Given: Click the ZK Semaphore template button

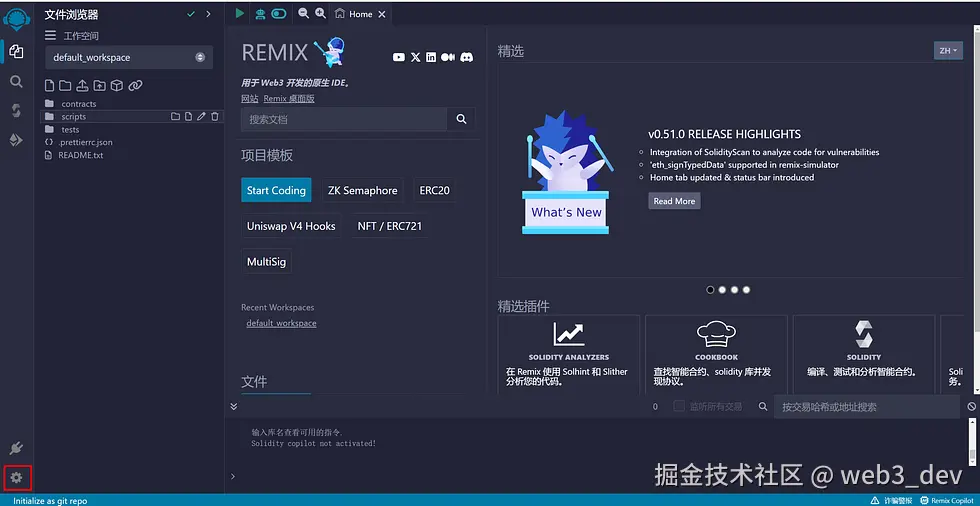Looking at the screenshot, I should [x=362, y=191].
